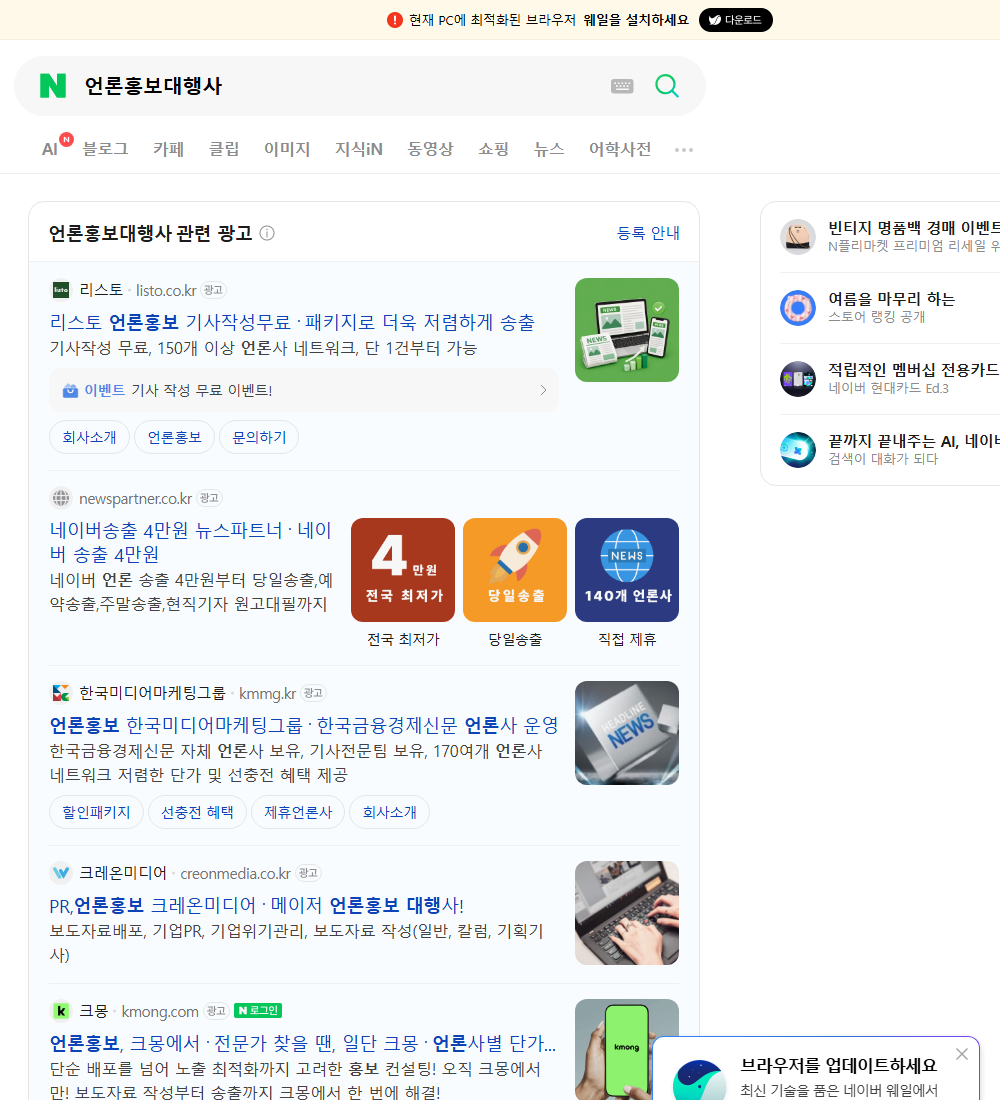Click the 문의하기 chip under 리스토 ad

point(259,437)
